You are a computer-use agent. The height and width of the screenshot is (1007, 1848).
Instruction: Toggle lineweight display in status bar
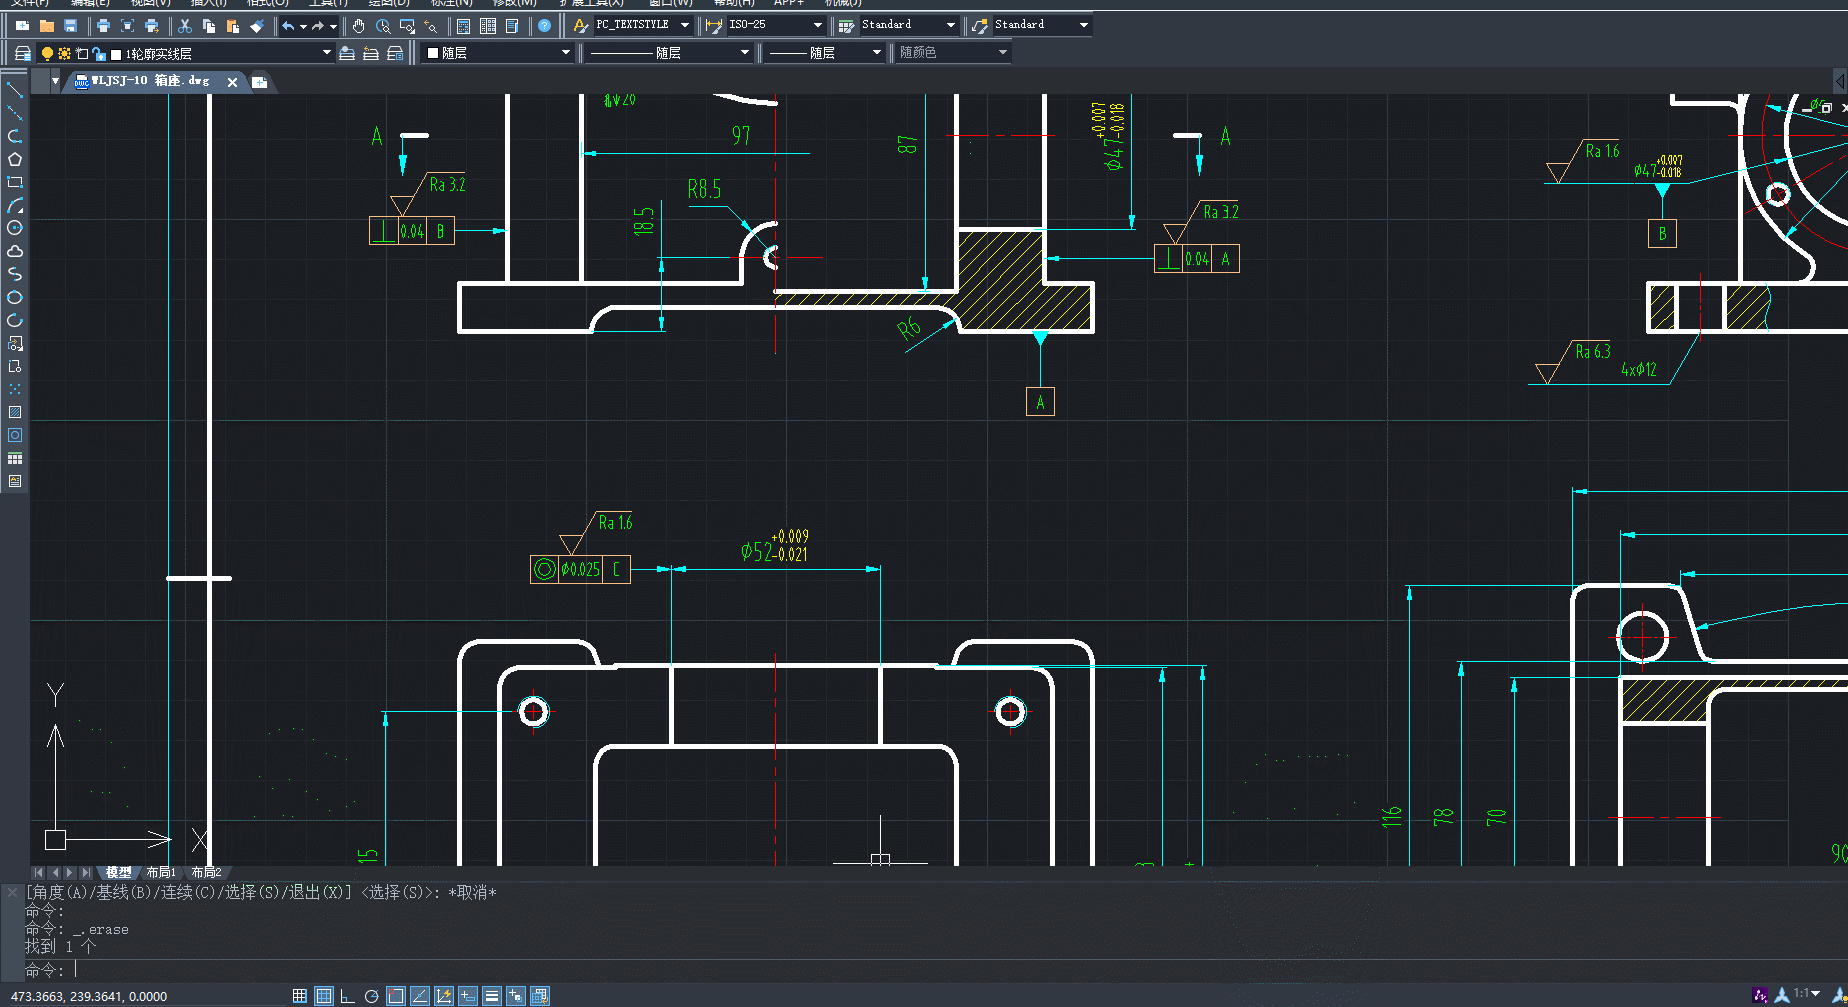tap(491, 996)
